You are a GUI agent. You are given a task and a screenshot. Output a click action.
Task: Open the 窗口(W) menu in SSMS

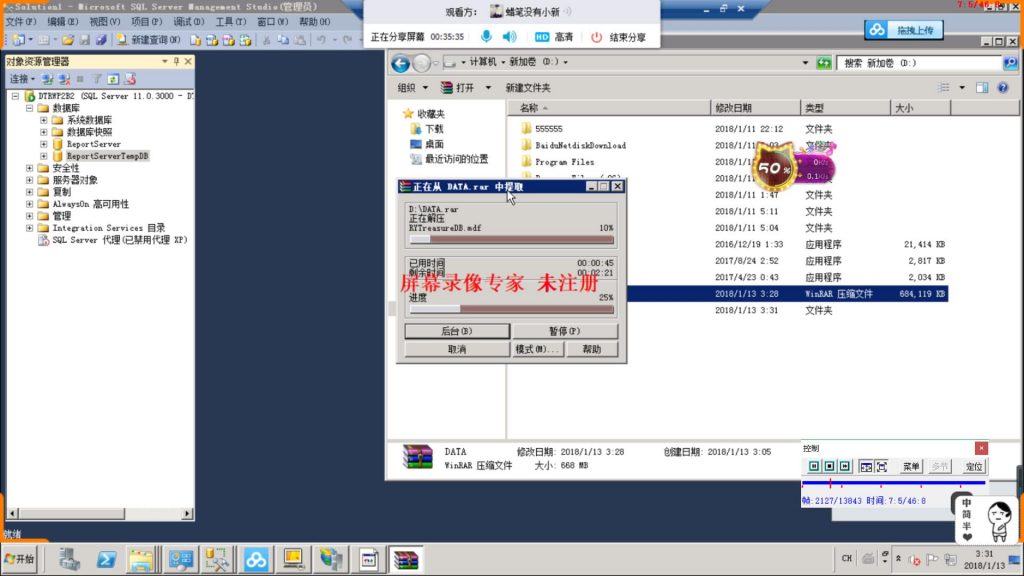[272, 22]
